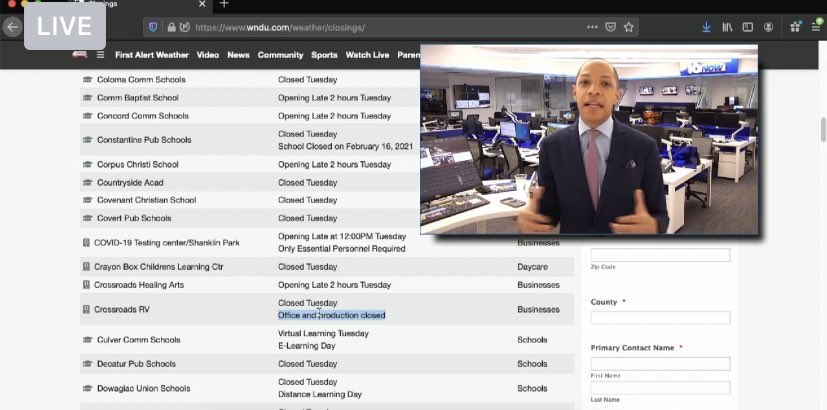Click the Crossroads Healing Arts entry

(139, 285)
